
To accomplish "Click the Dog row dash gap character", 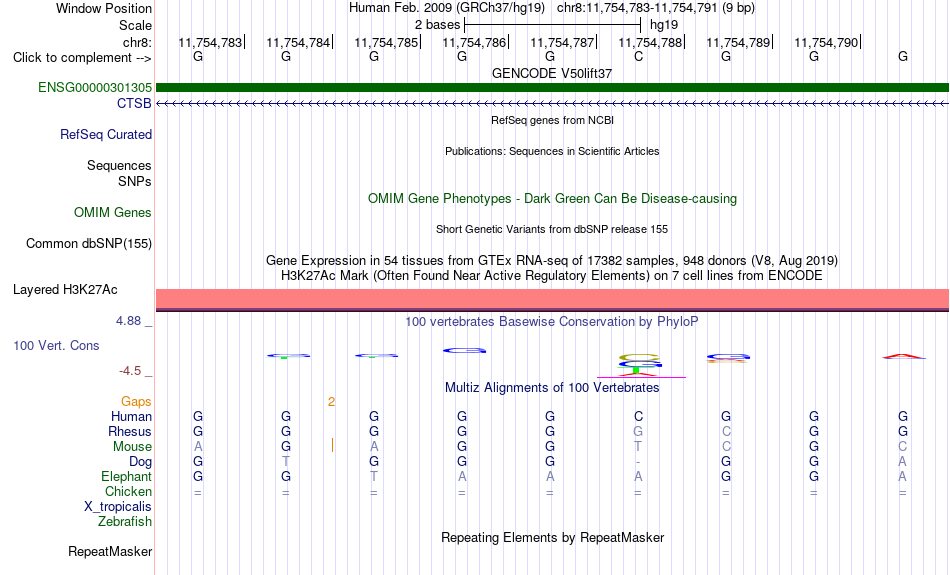I will click(638, 462).
